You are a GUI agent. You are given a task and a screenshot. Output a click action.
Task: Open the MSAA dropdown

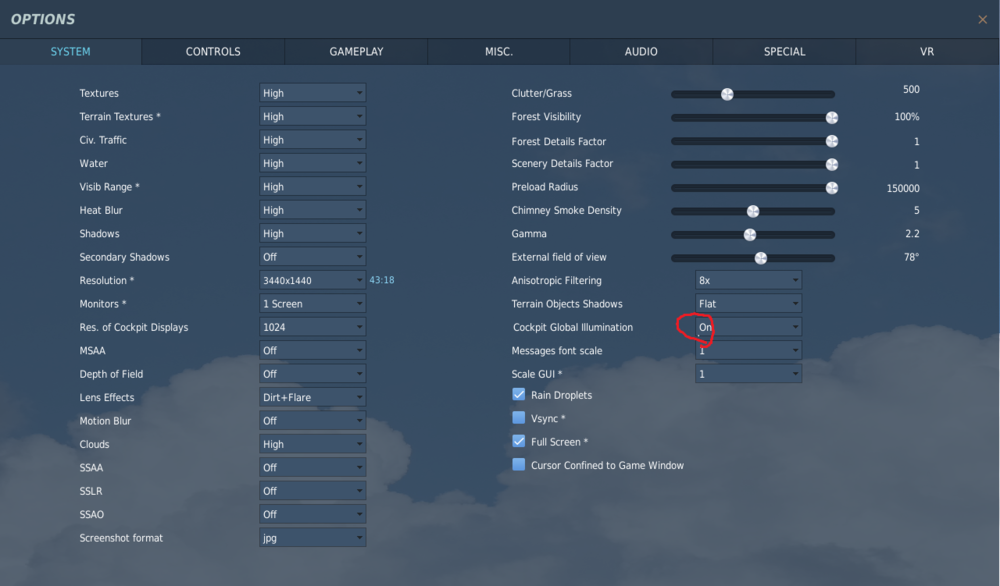point(312,350)
